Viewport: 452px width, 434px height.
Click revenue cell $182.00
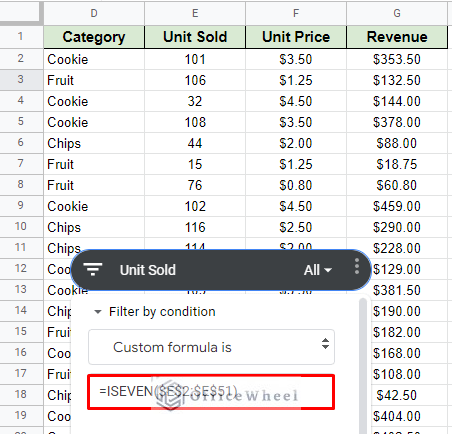pyautogui.click(x=409, y=332)
